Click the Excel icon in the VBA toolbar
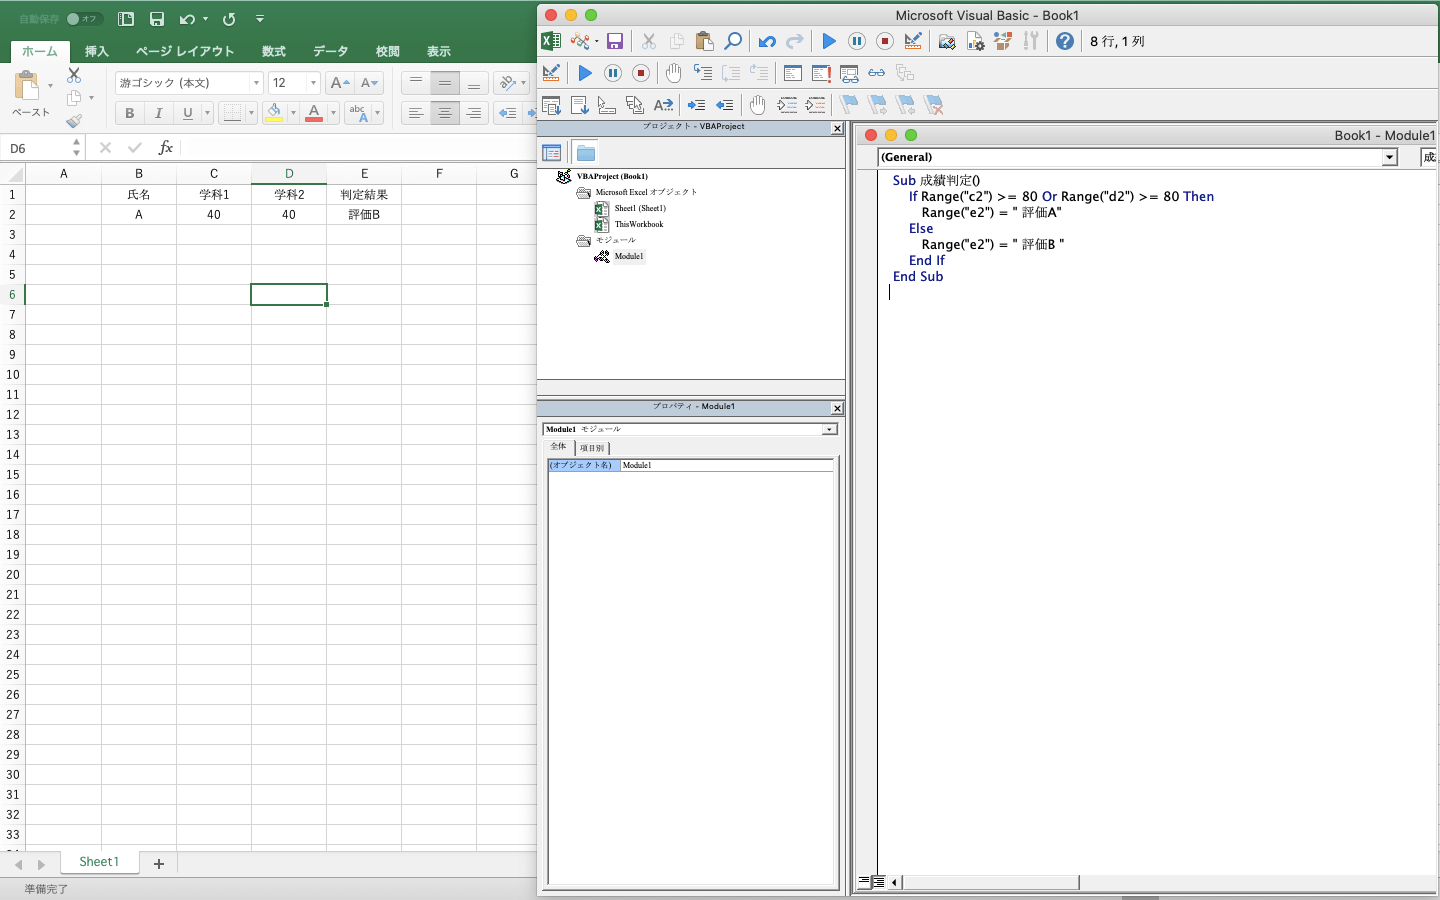The width and height of the screenshot is (1440, 900). click(x=550, y=41)
